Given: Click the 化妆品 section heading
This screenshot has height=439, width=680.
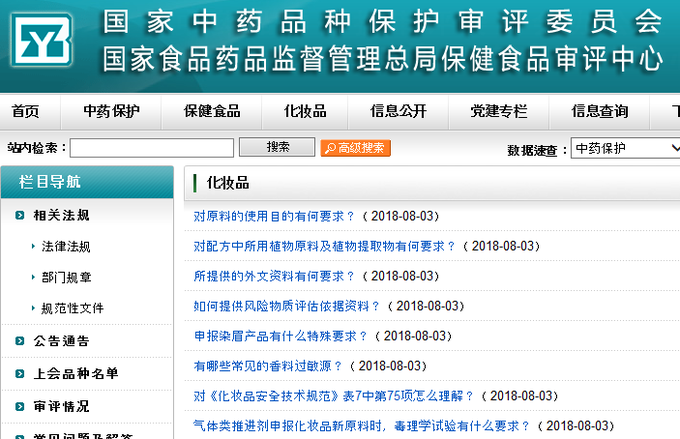Looking at the screenshot, I should [228, 183].
